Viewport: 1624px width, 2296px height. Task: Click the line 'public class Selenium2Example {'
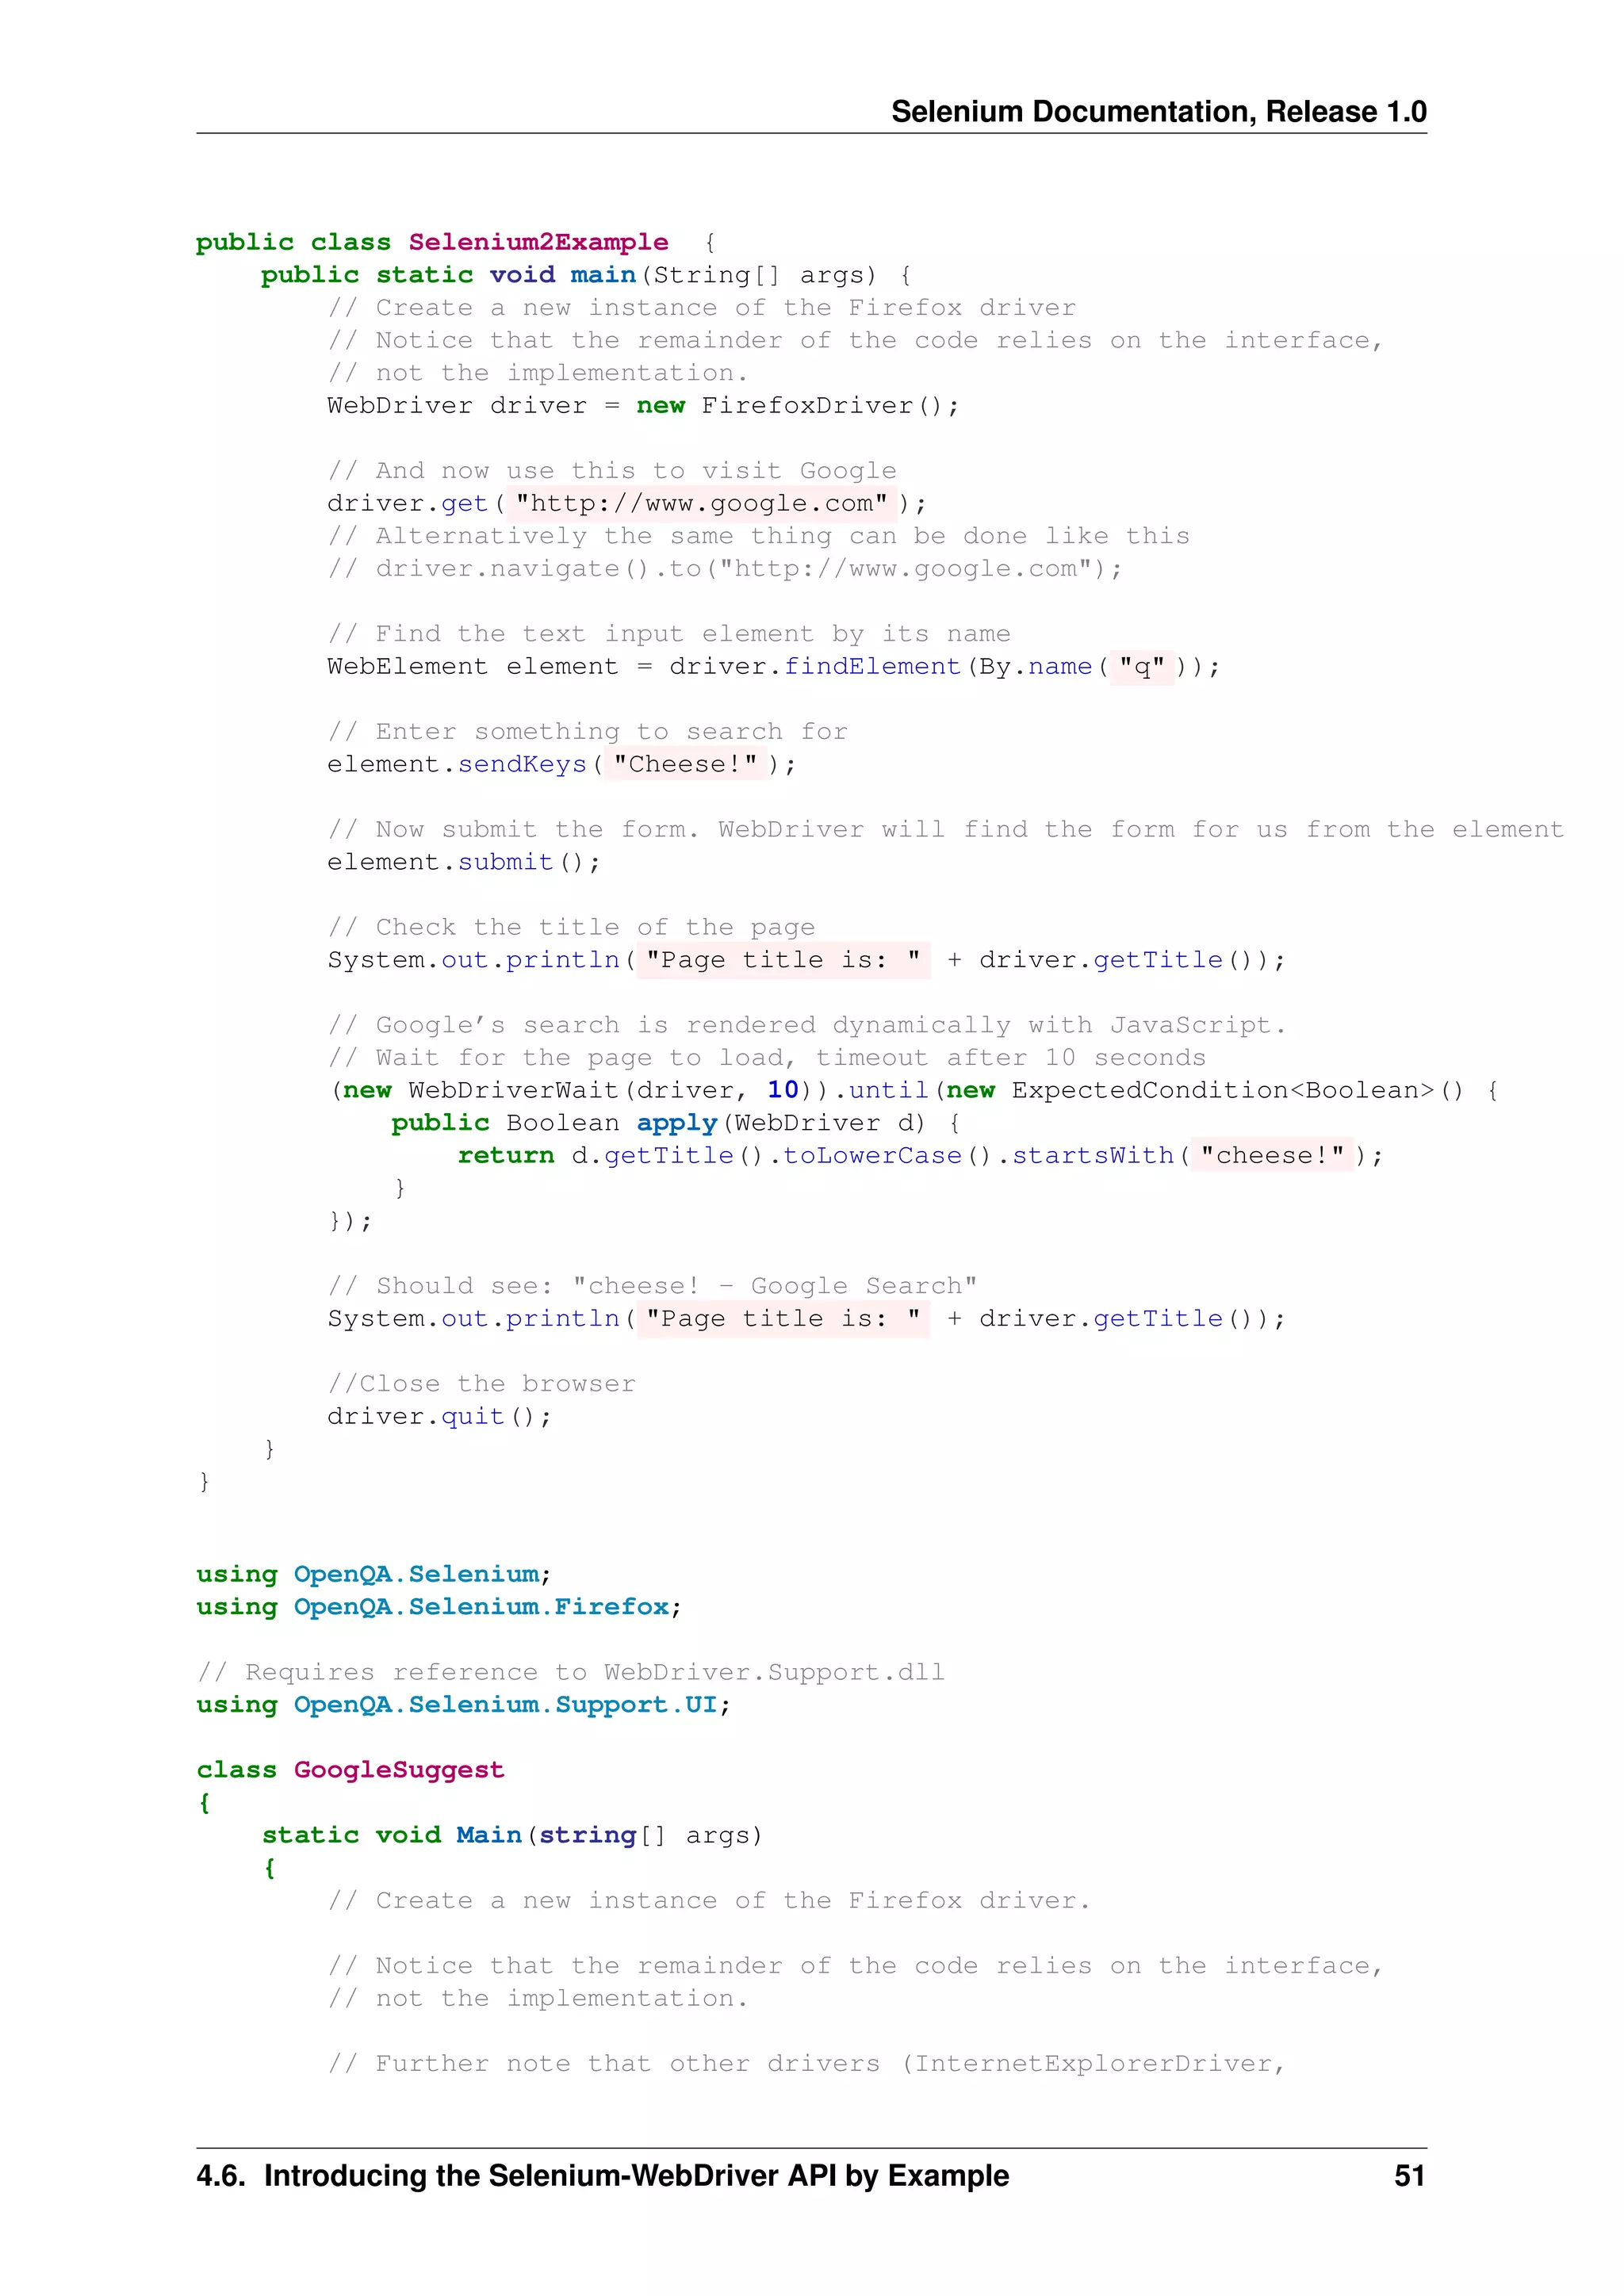(456, 242)
